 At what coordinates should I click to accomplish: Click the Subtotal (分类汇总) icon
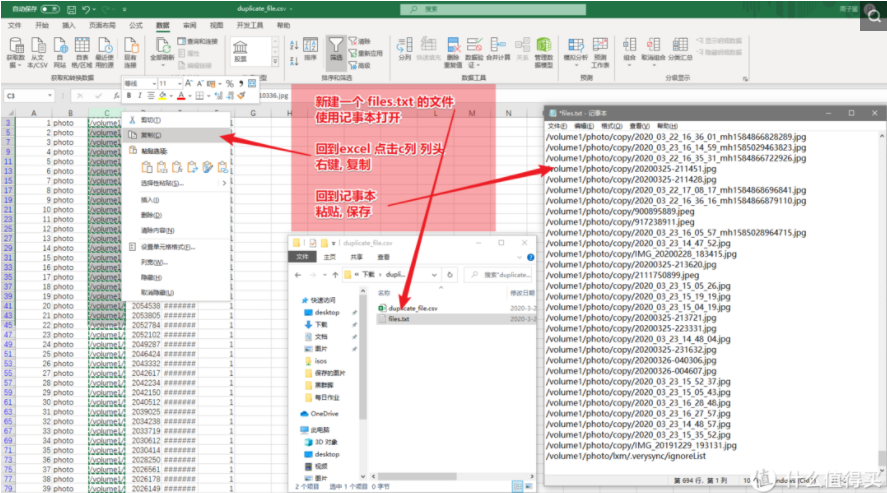click(x=678, y=47)
